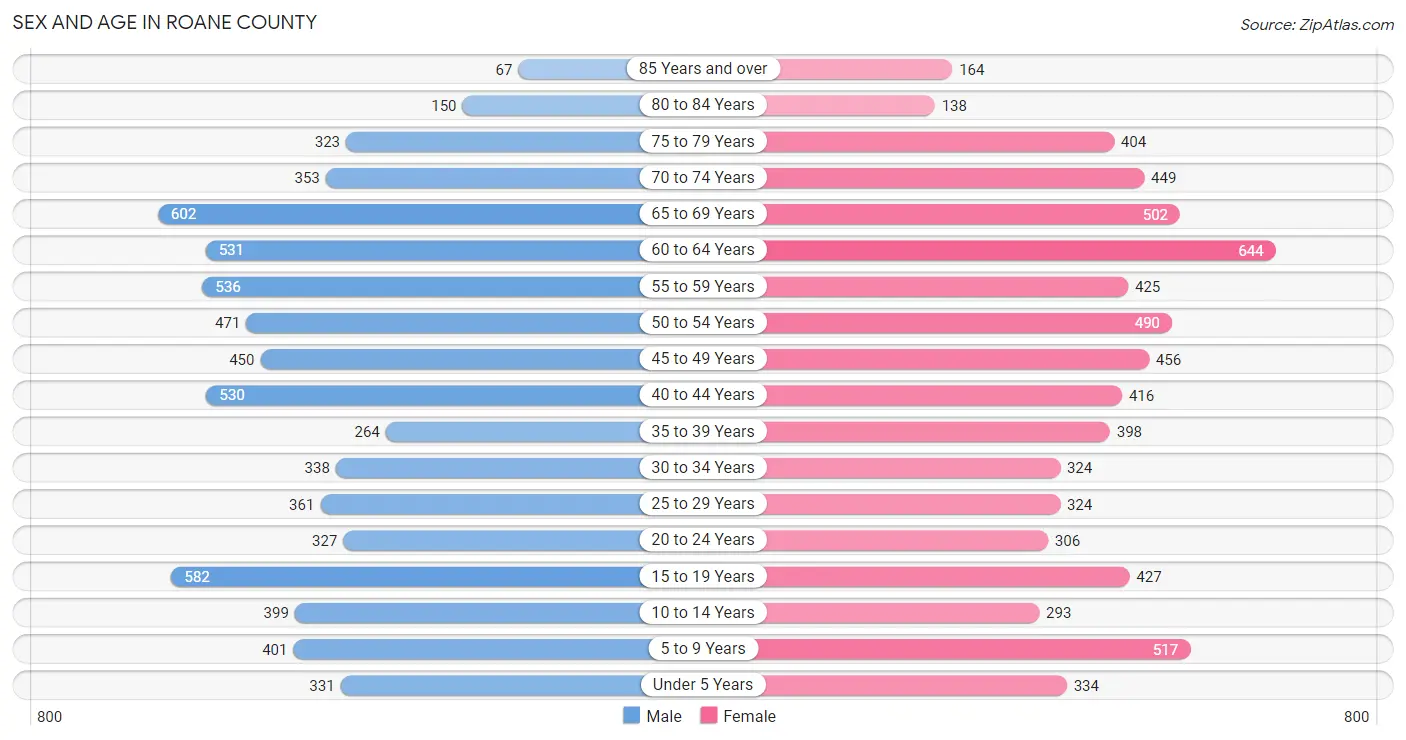Click the 40 to 44 Years label
This screenshot has width=1406, height=740.
pos(703,395)
